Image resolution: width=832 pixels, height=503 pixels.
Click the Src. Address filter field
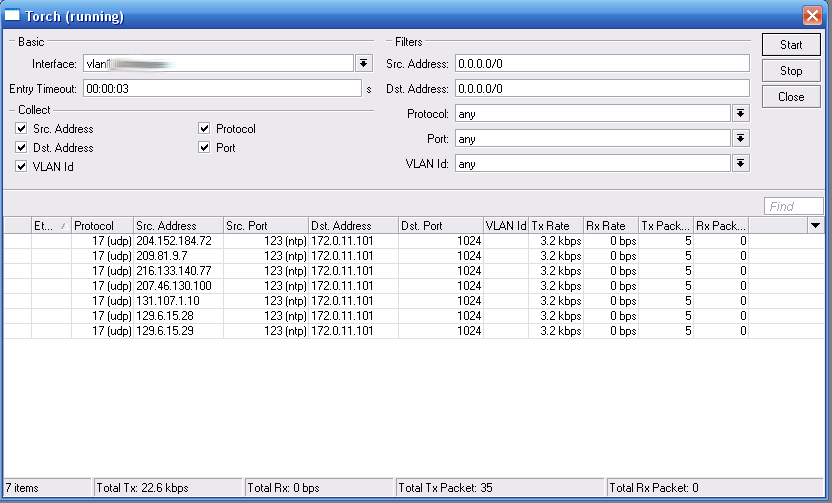[602, 64]
